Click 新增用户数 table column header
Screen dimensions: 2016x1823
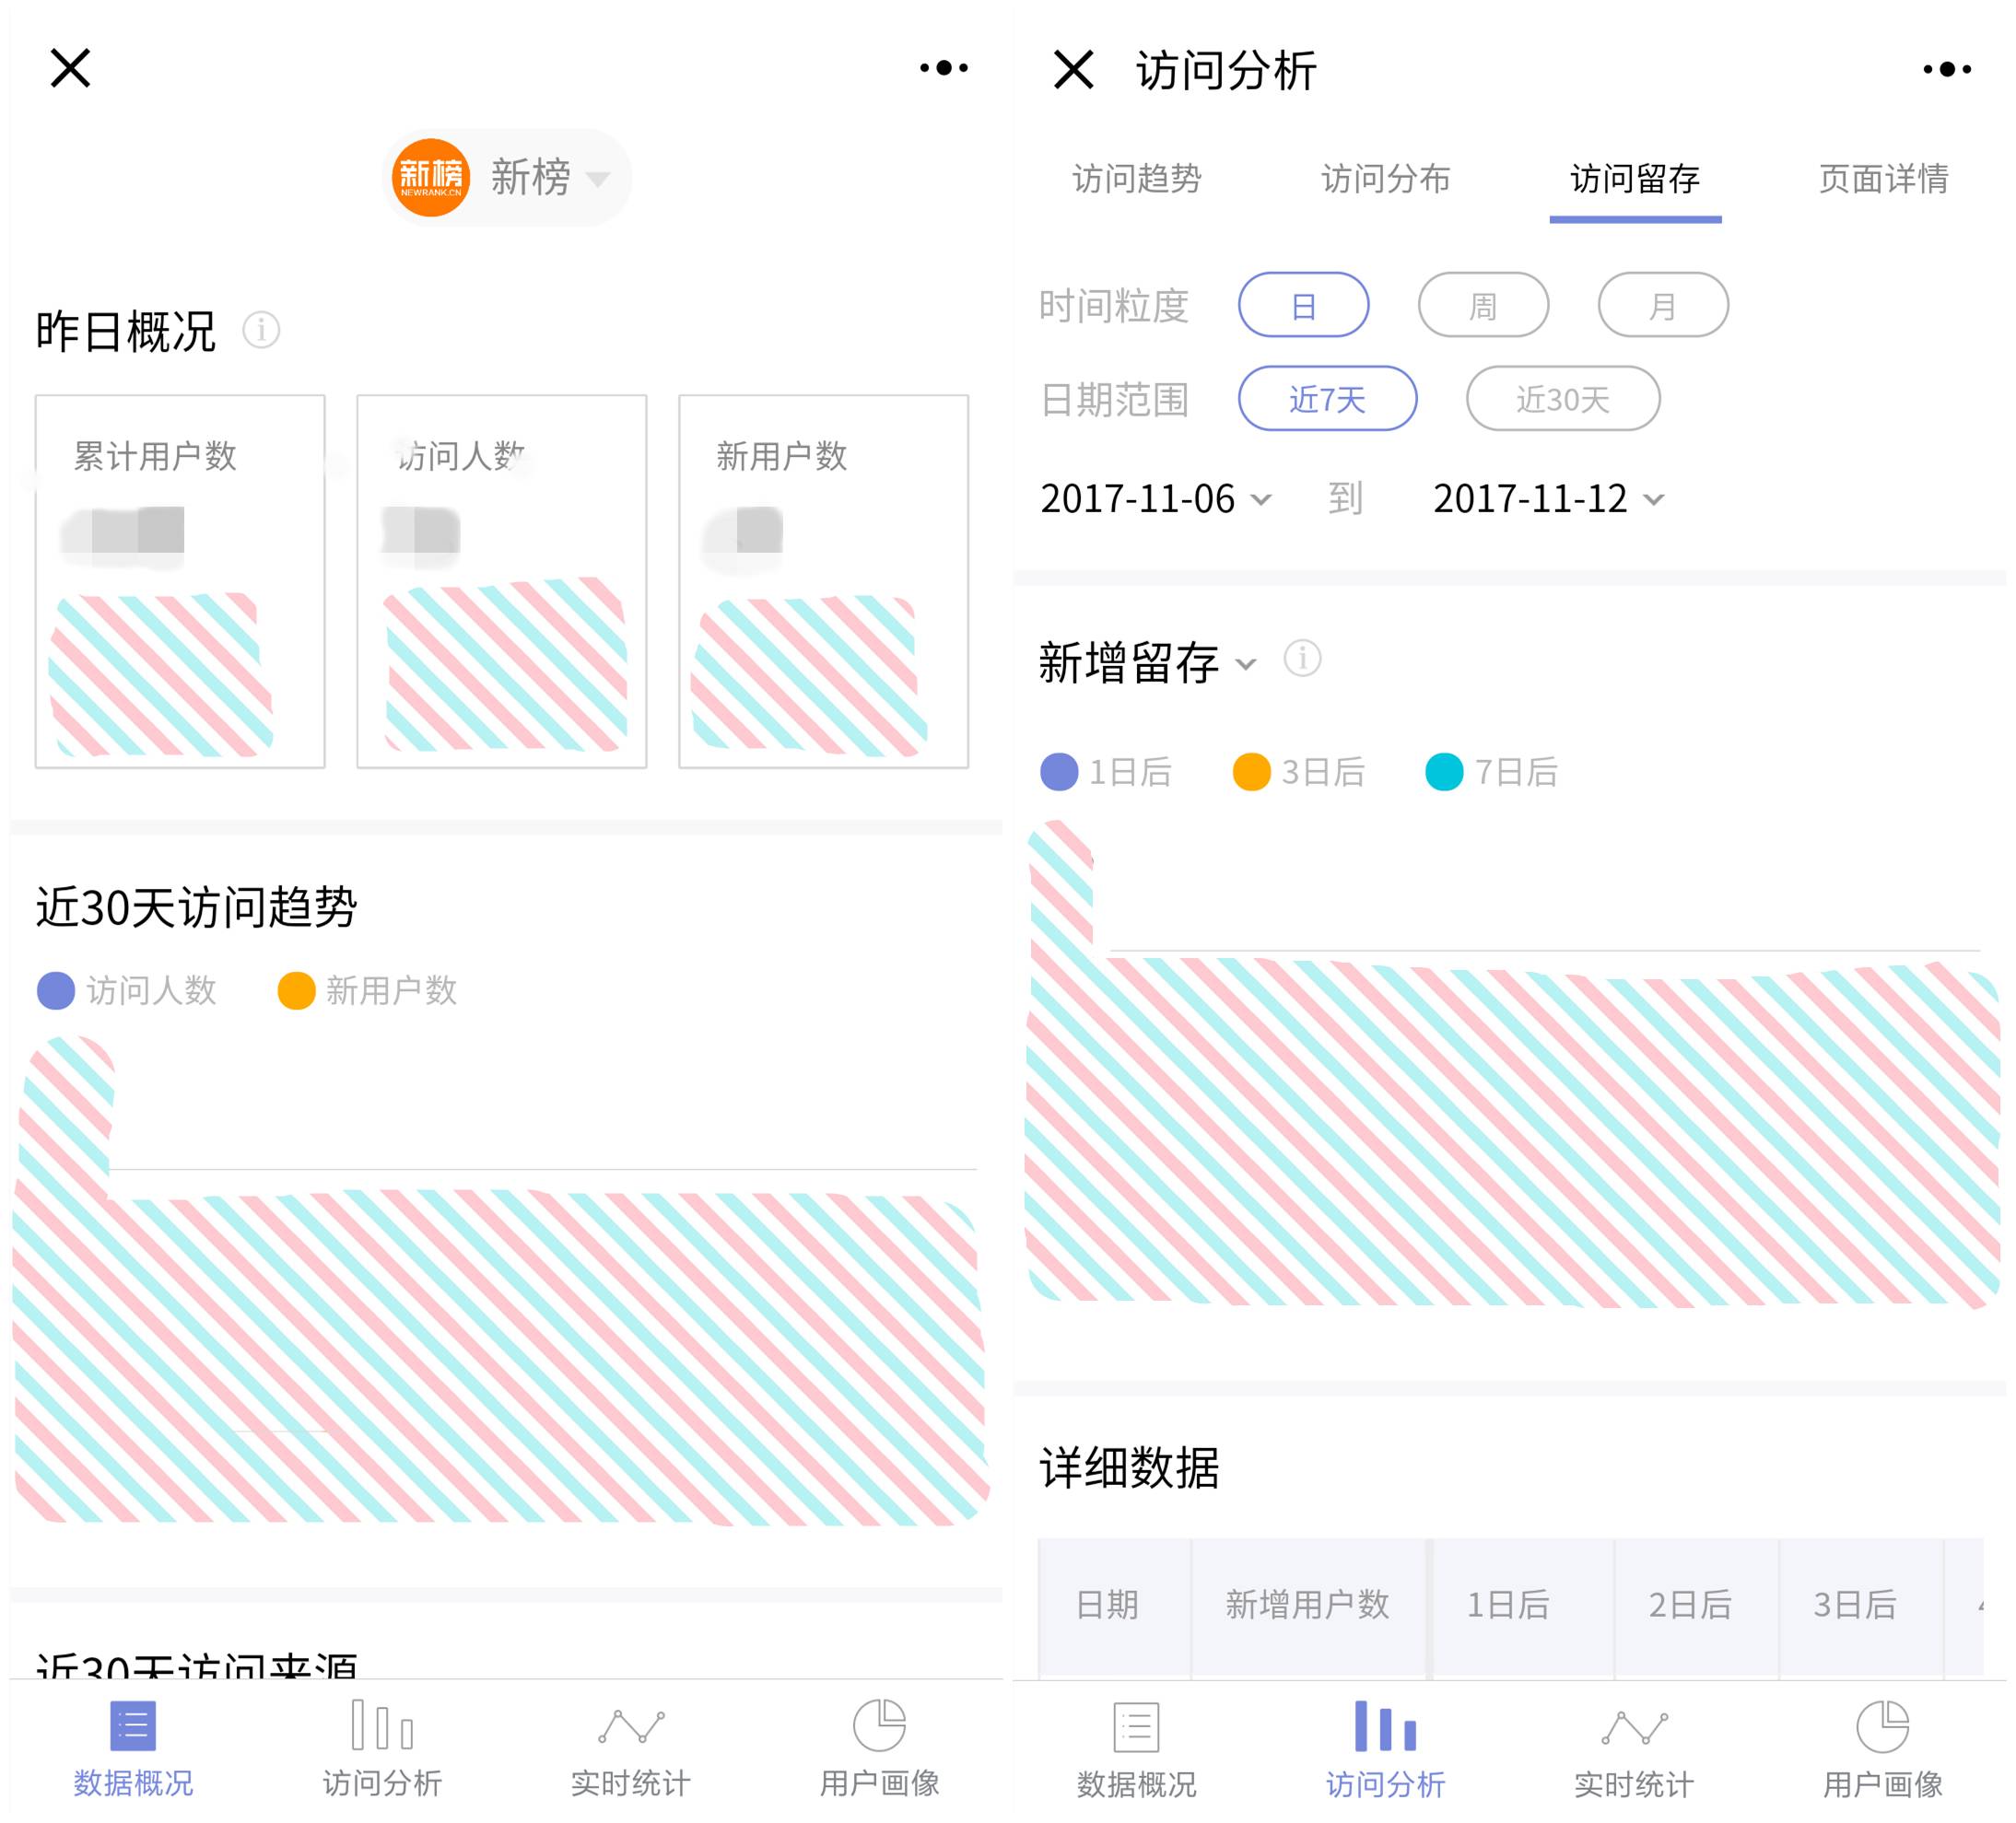click(1307, 1604)
